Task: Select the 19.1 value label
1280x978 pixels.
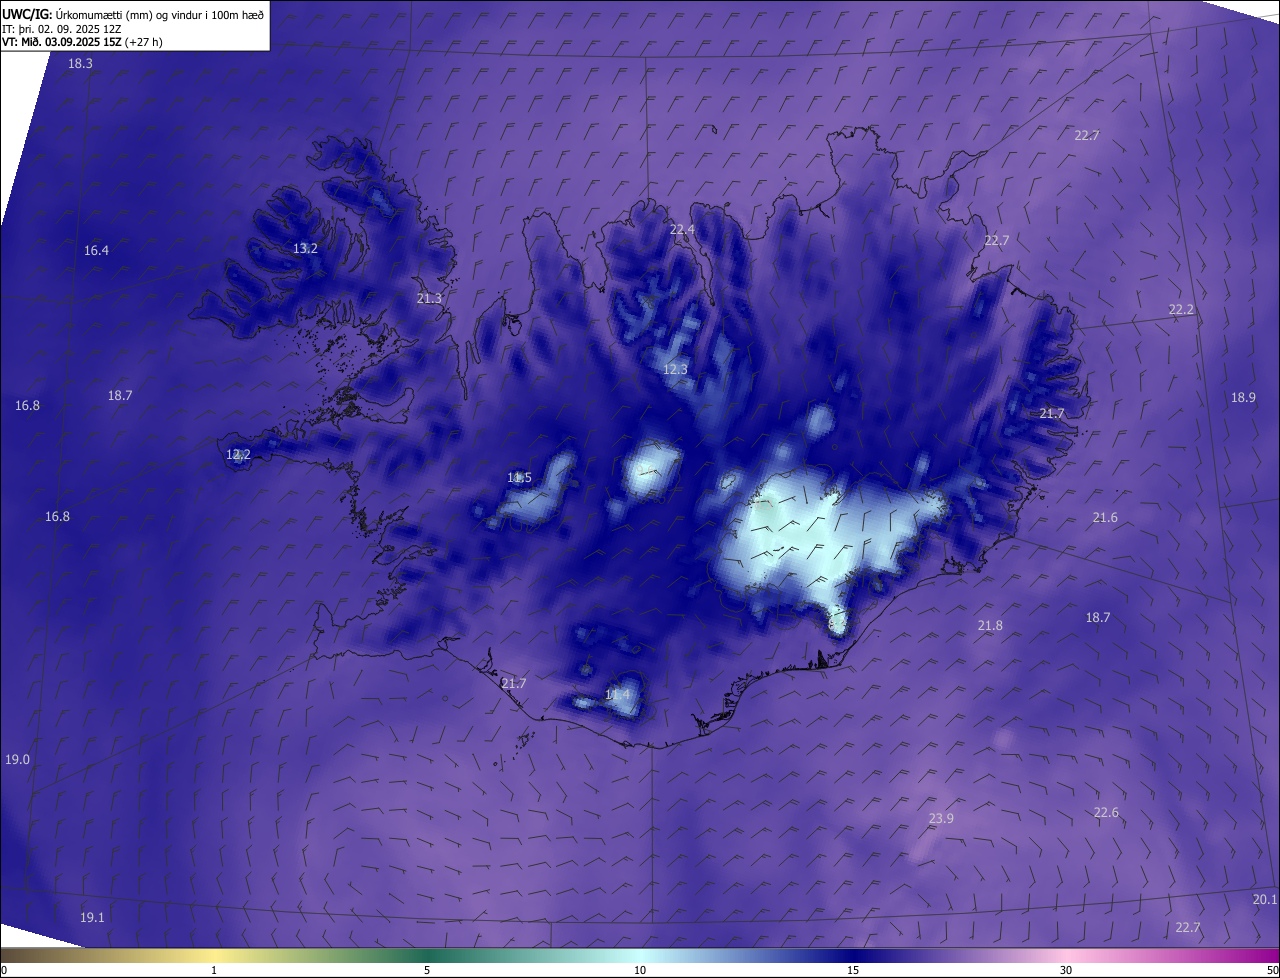Action: click(x=92, y=917)
